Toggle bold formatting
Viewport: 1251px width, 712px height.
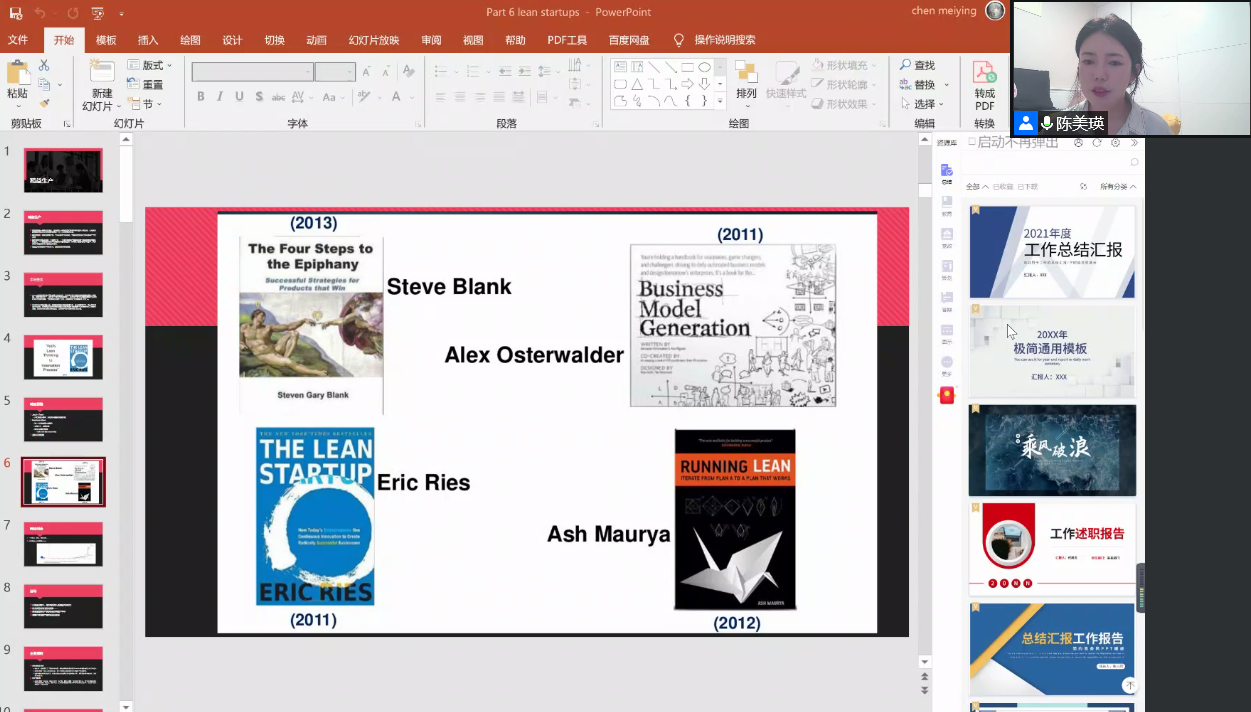pos(201,97)
